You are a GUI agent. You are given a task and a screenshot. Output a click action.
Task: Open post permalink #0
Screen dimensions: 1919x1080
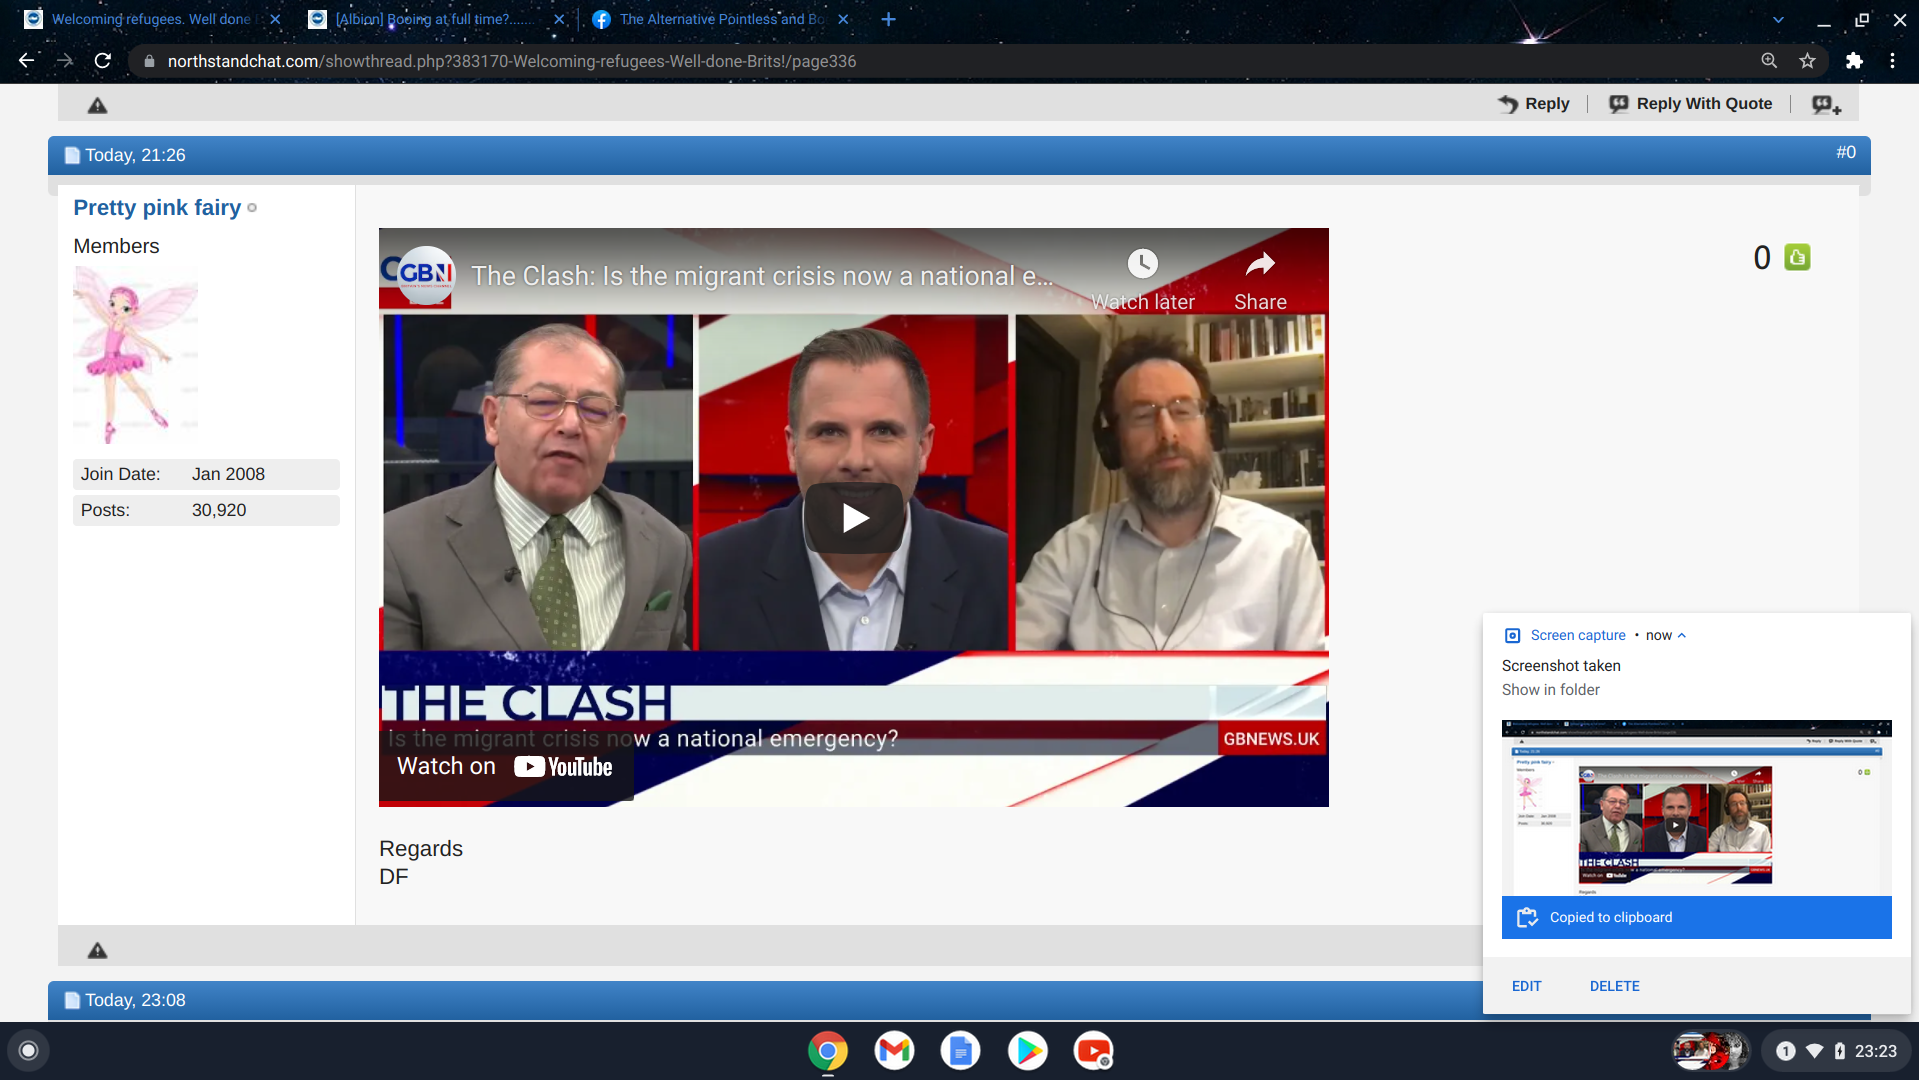(1846, 152)
